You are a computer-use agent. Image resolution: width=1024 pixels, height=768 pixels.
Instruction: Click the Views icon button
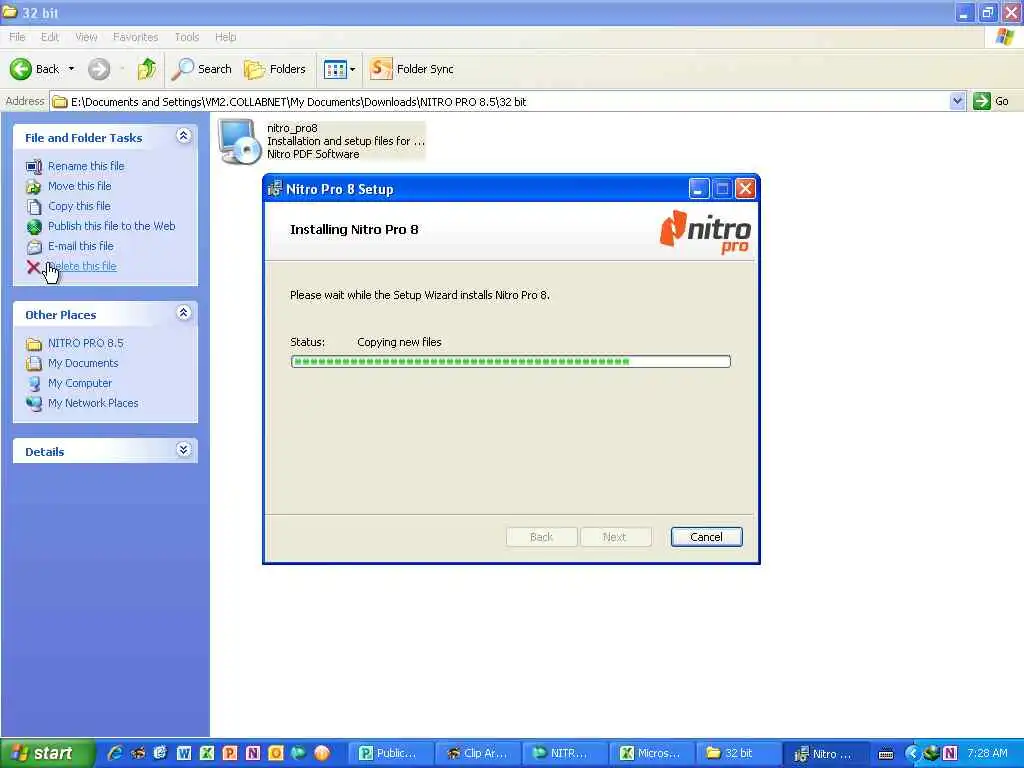click(x=335, y=69)
